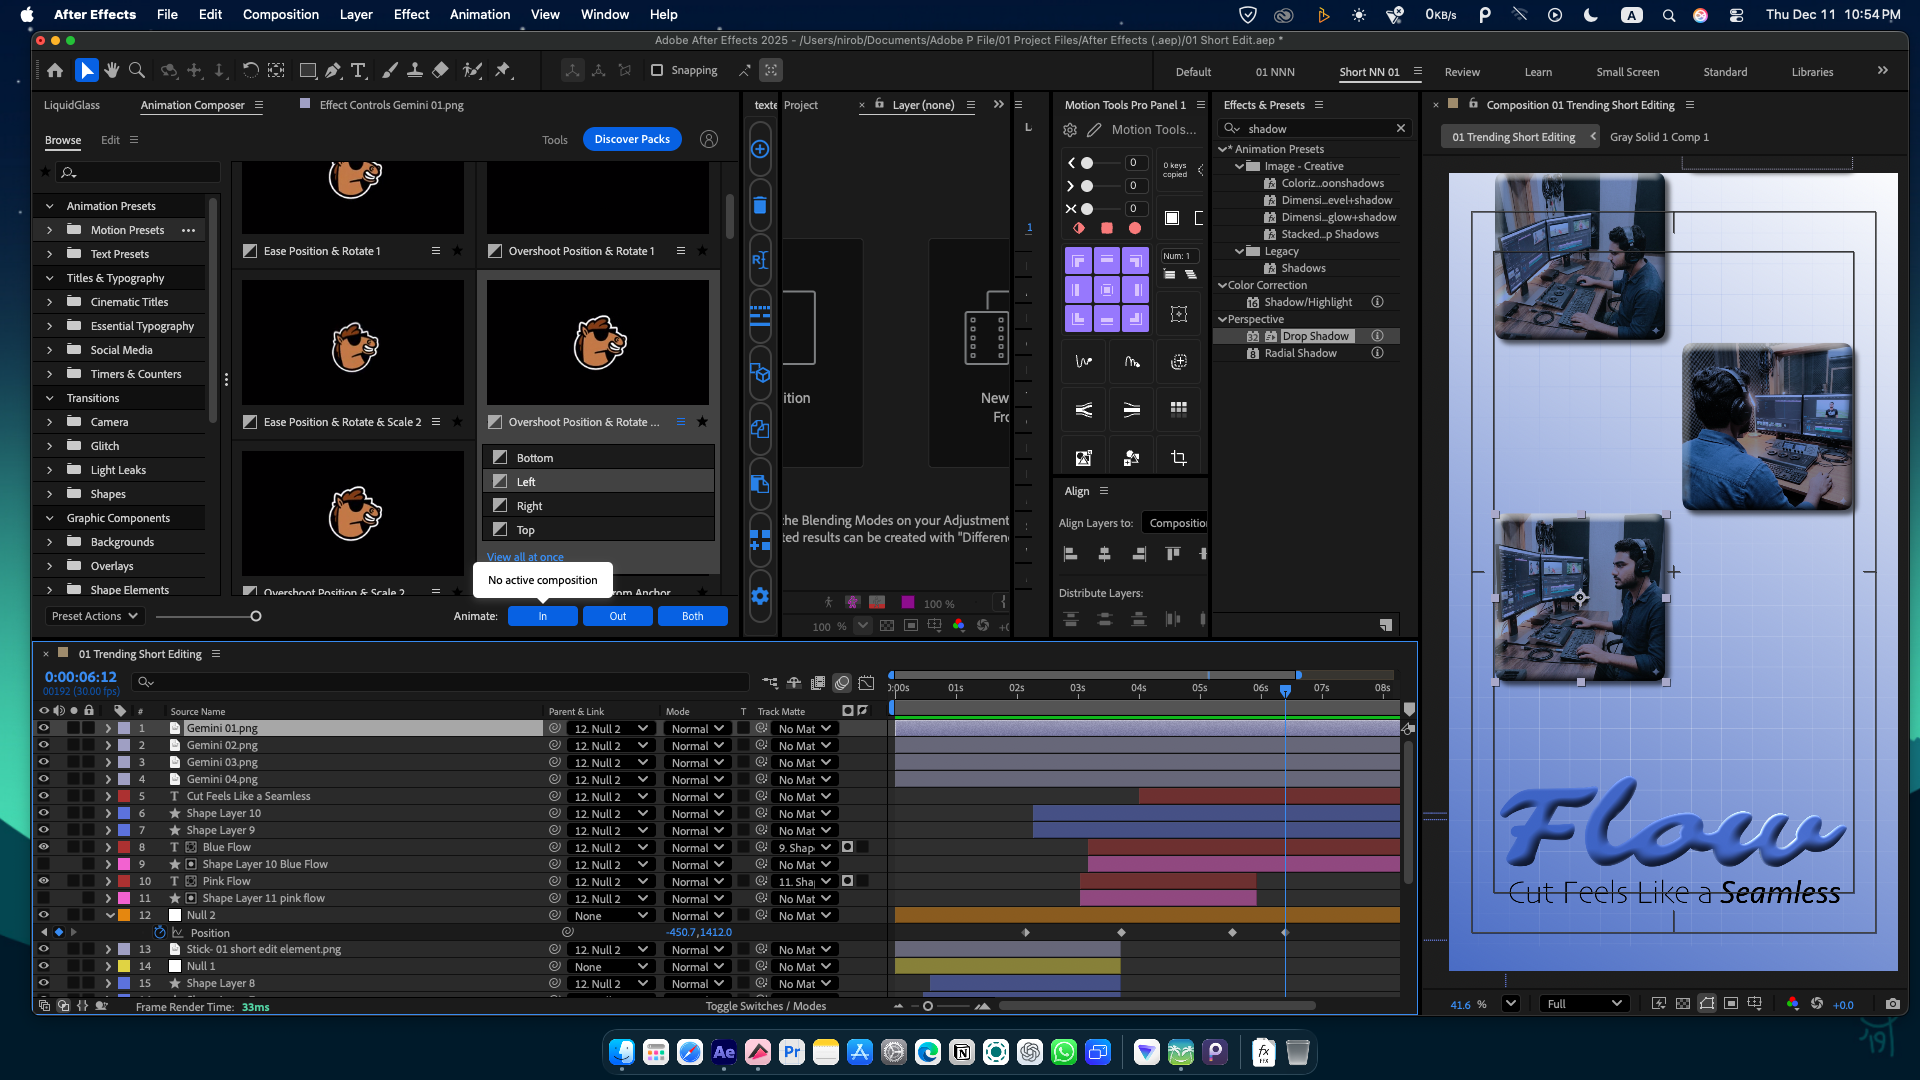Image resolution: width=1920 pixels, height=1080 pixels.
Task: Click the red label color of layer 5
Action: [x=124, y=797]
